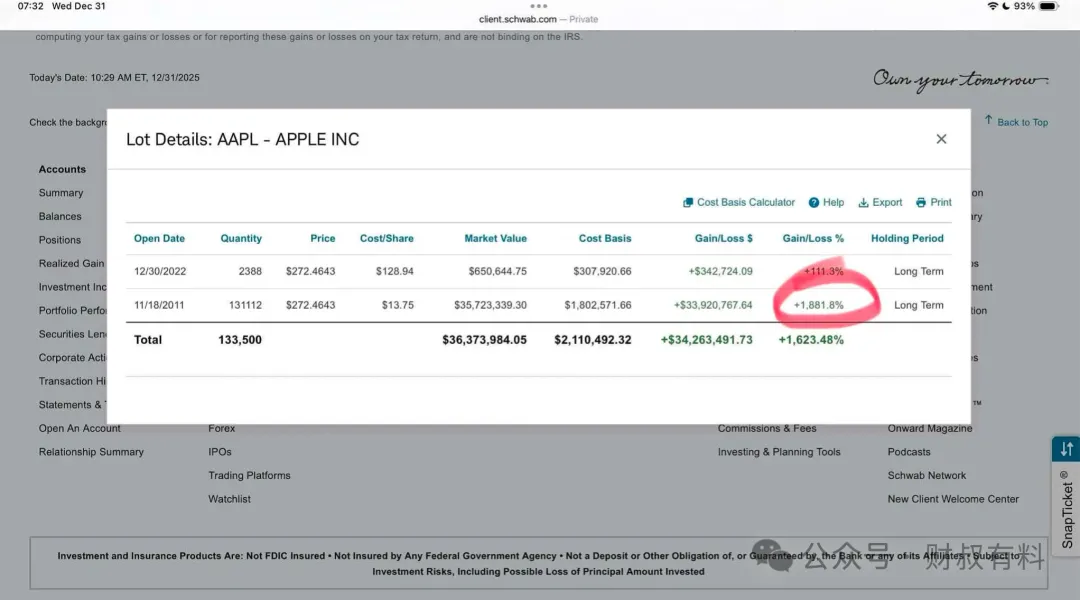1080x600 pixels.
Task: Click total market value $36,373,984.05
Action: coord(484,340)
